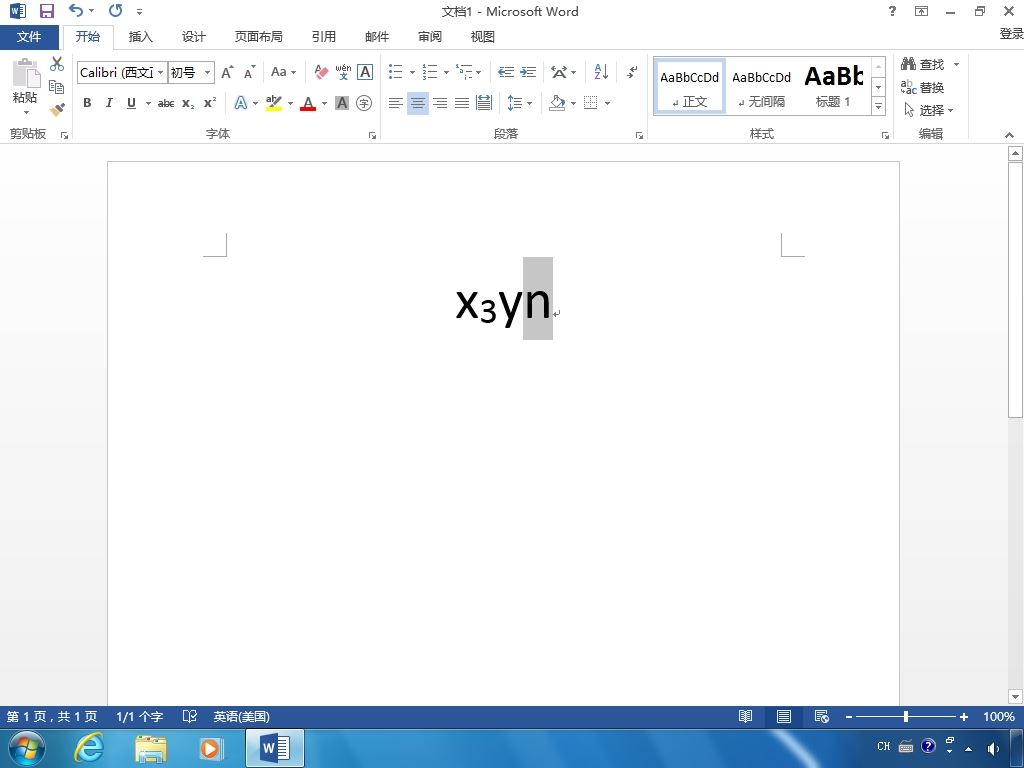Click 选择 (Select) button
Screen dimensions: 1024x768
929,110
